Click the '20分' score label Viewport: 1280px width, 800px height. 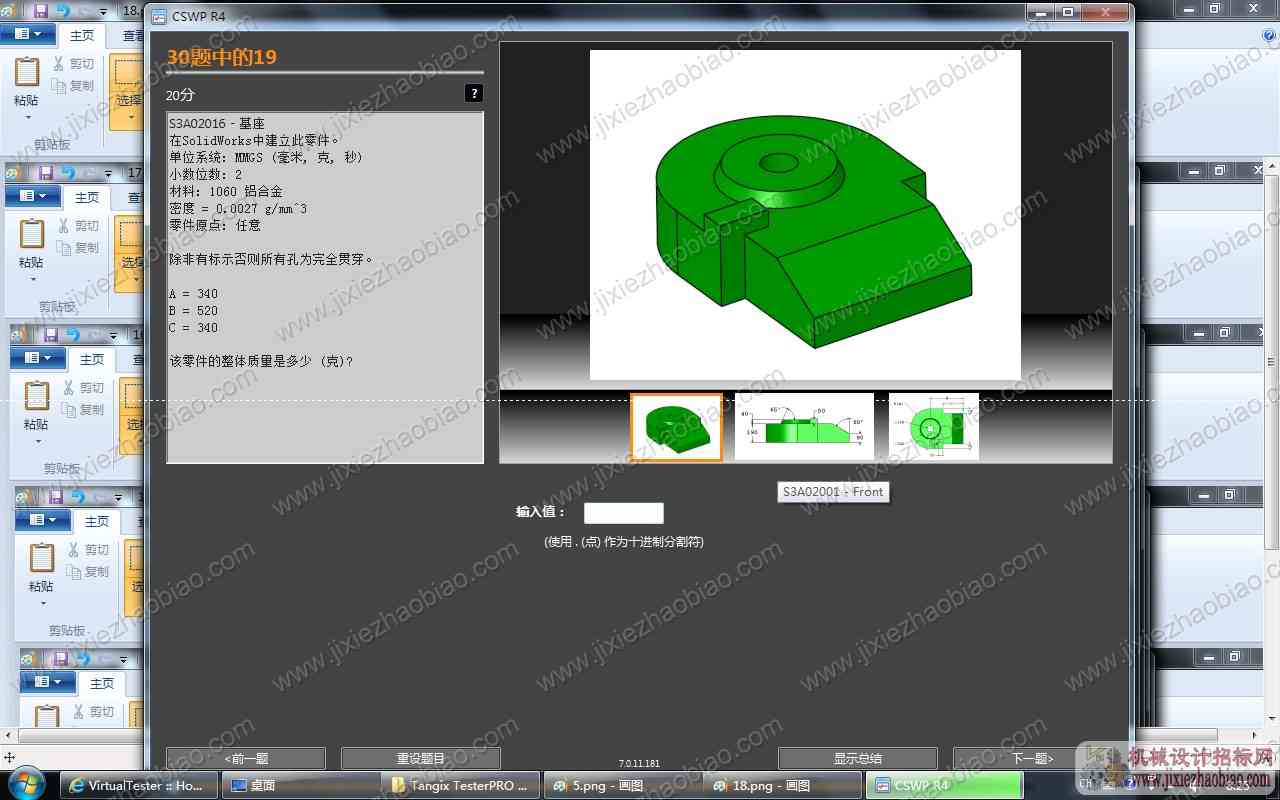pos(180,95)
